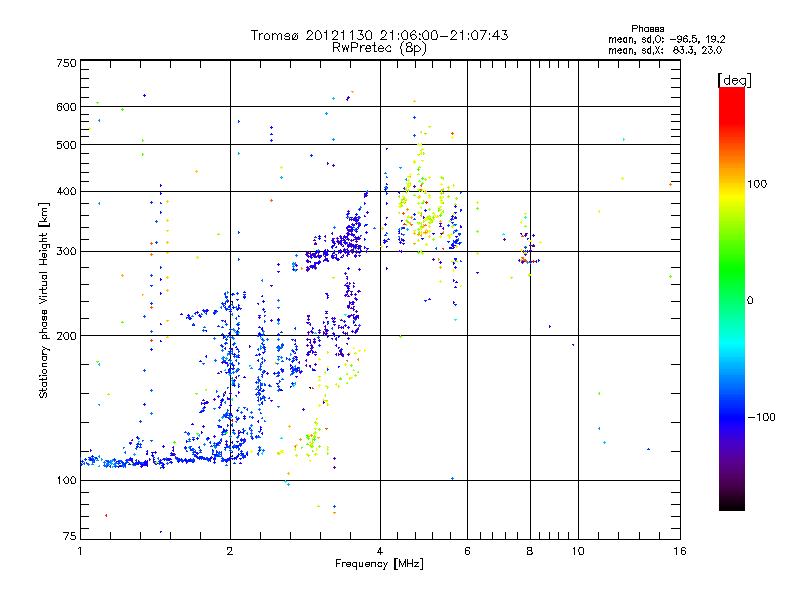Click the y-axis tick label '500'
The width and height of the screenshot is (800, 600).
tap(66, 145)
